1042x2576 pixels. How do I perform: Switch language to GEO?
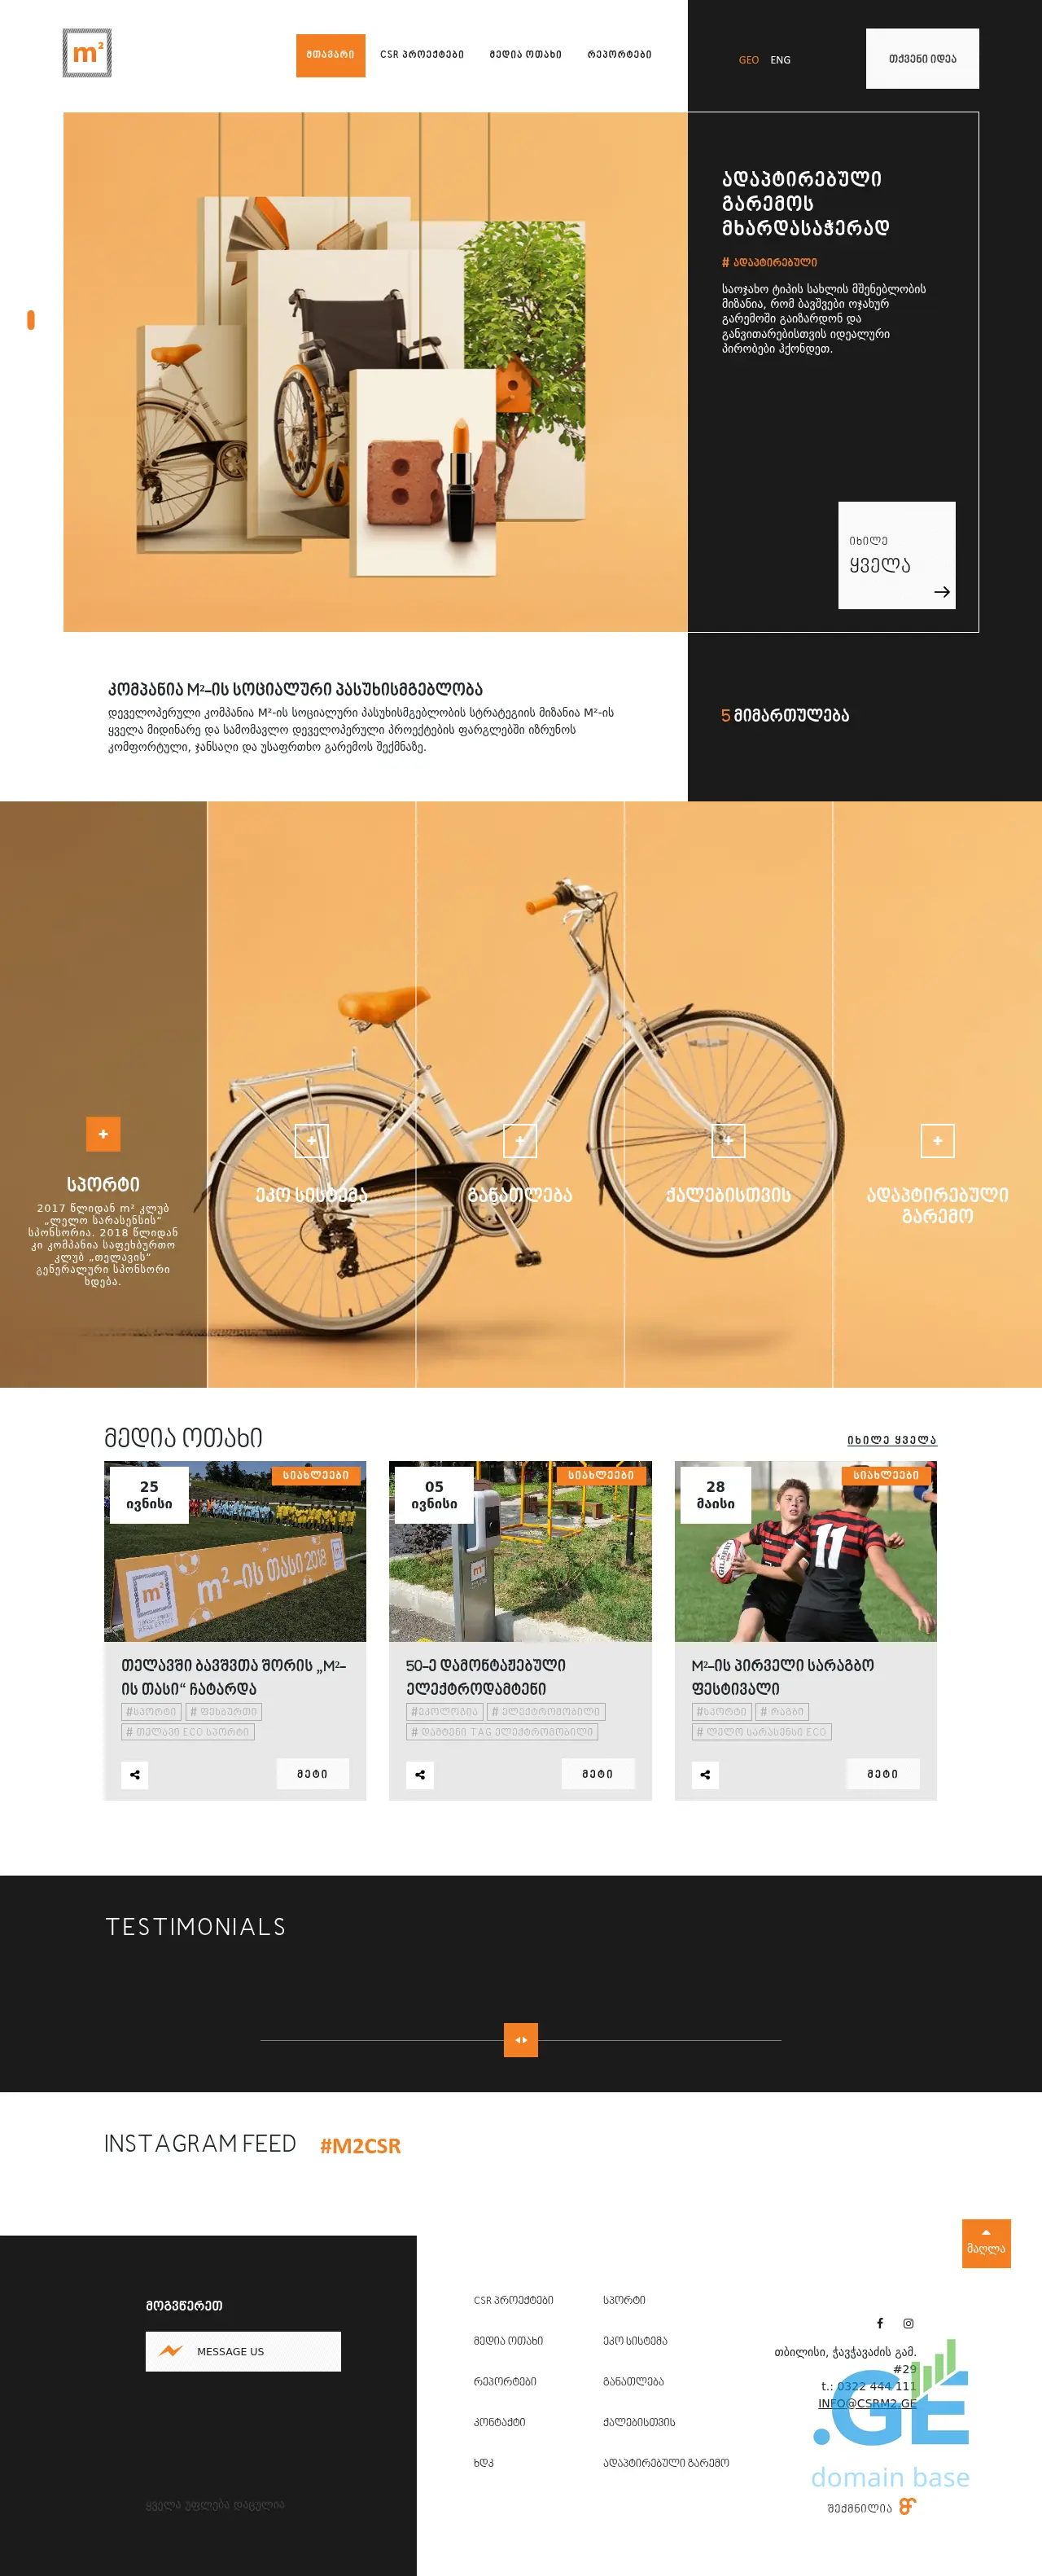[748, 60]
